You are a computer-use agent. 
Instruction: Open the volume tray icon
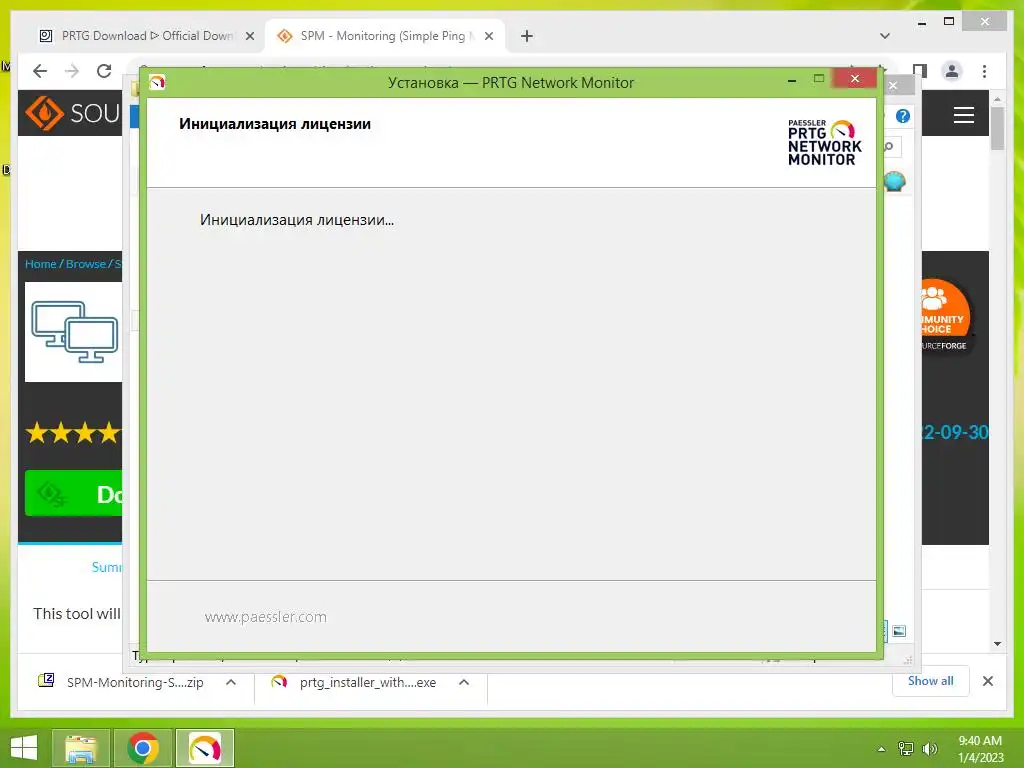(x=929, y=749)
